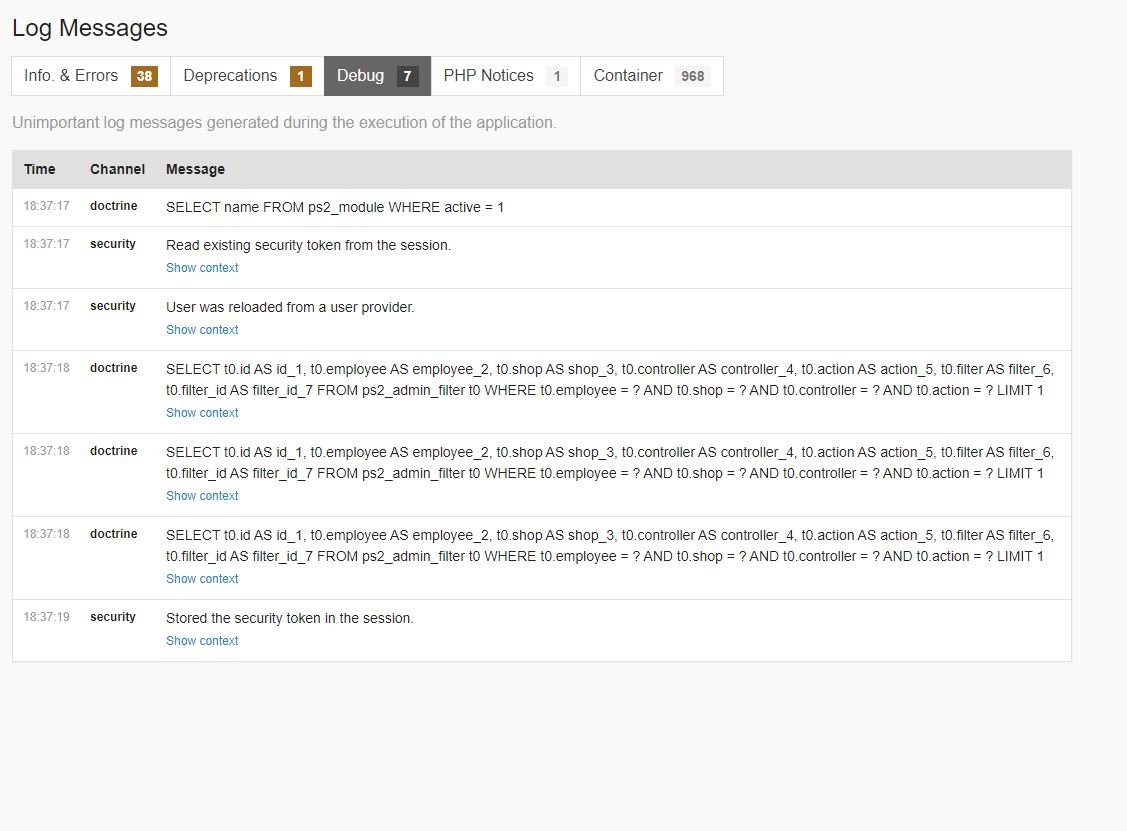Image resolution: width=1127 pixels, height=831 pixels.
Task: Click the 'SELECT name FROM ps2_module' message
Action: 335,207
